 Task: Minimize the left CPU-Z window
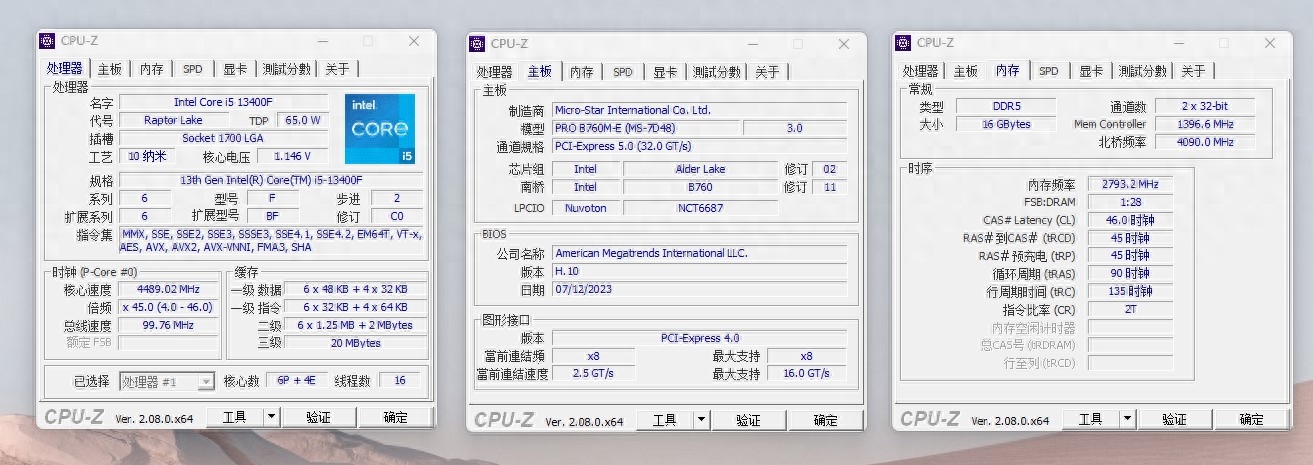(x=323, y=41)
